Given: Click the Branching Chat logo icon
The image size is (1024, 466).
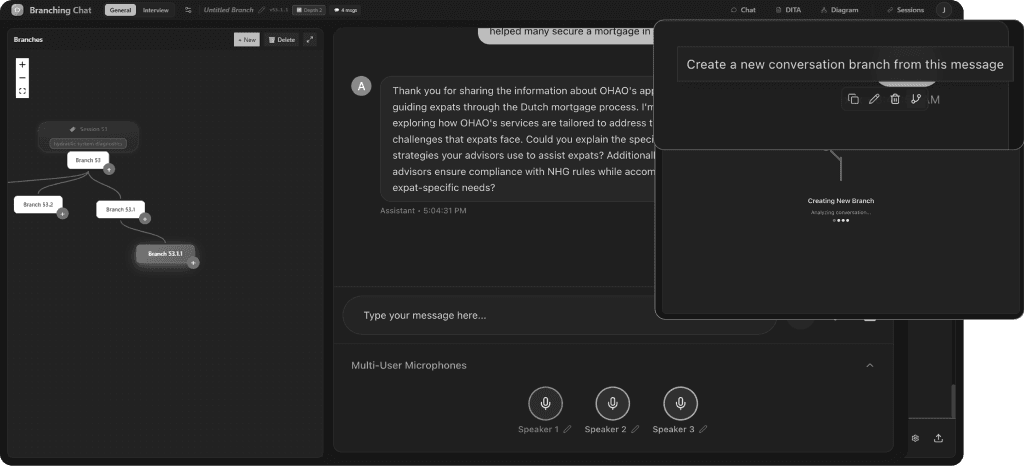Looking at the screenshot, I should 17,10.
